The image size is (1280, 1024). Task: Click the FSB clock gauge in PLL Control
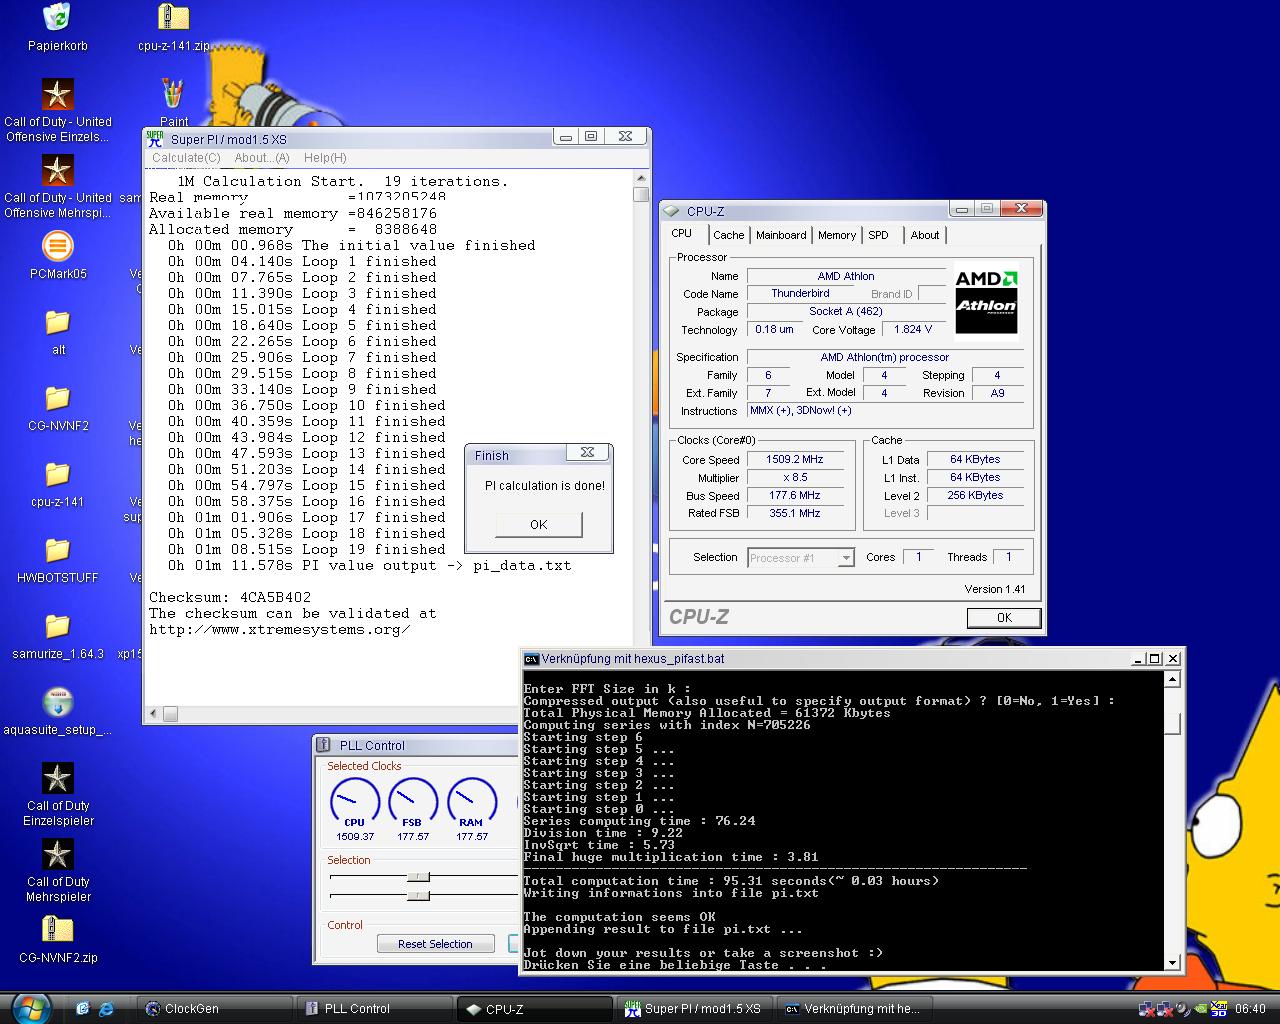pyautogui.click(x=412, y=803)
